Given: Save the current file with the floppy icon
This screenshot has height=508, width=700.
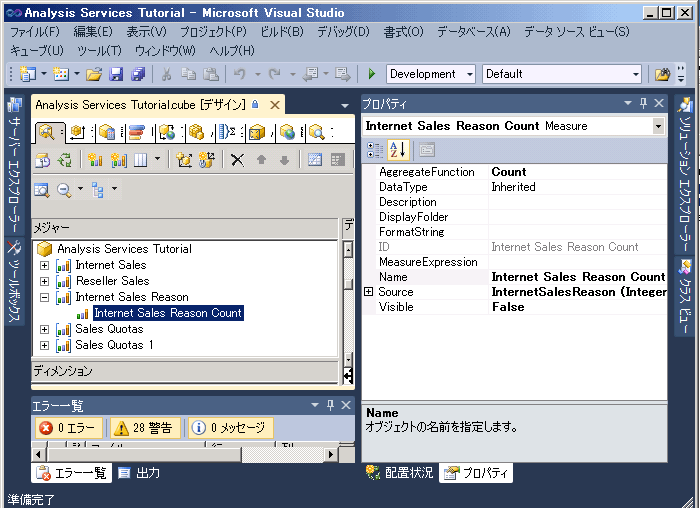Looking at the screenshot, I should tap(116, 74).
